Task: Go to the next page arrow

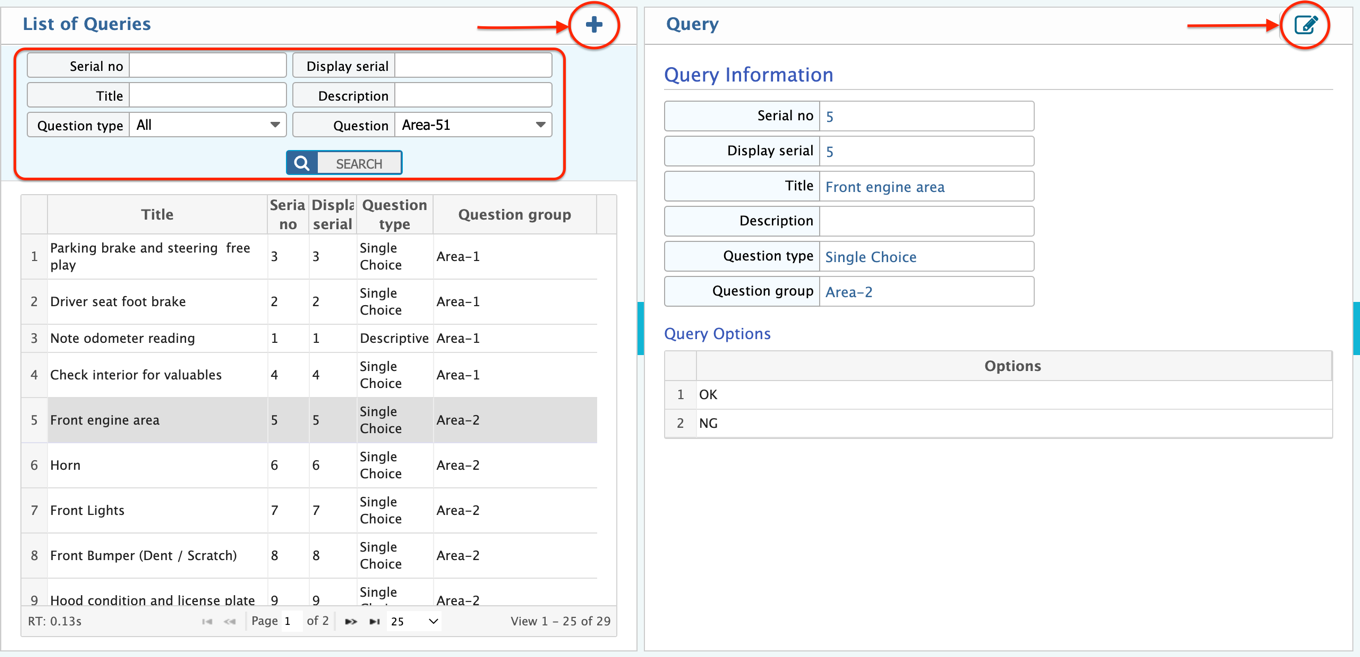Action: [350, 622]
